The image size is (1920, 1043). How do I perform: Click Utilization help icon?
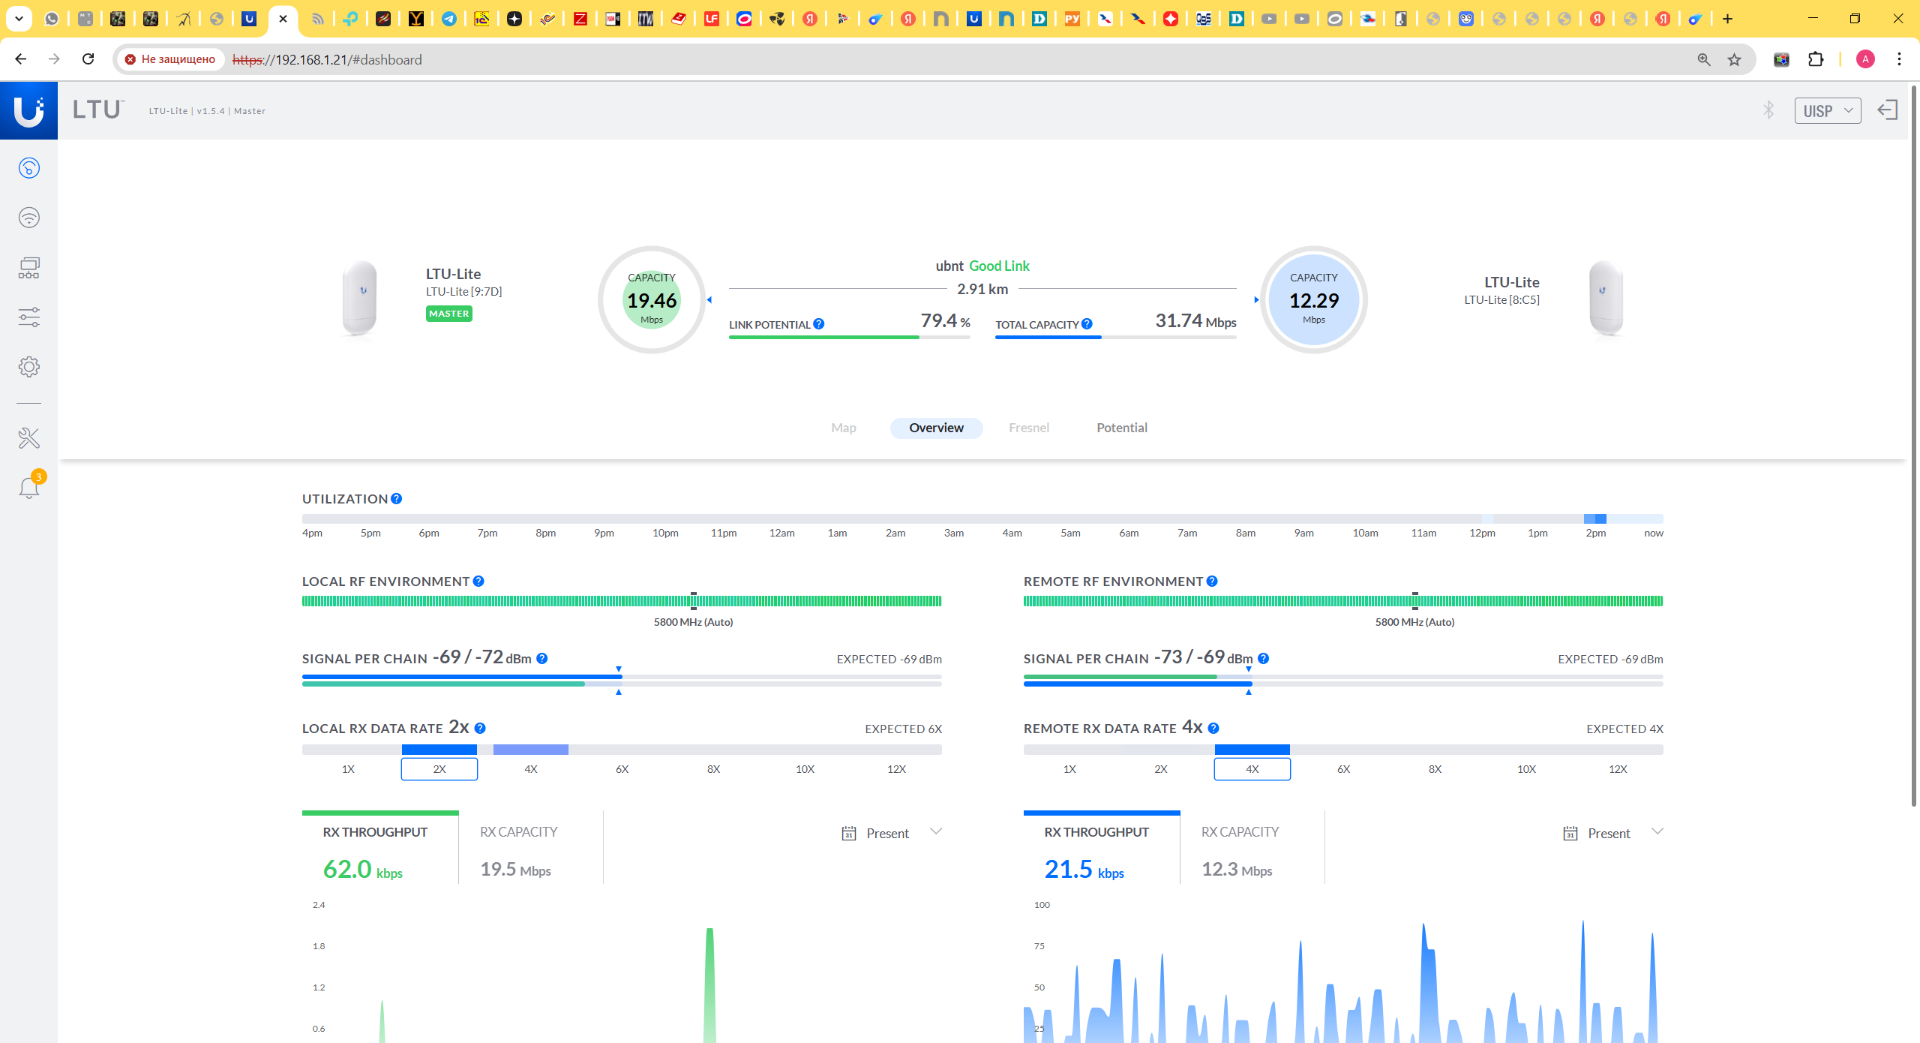coord(397,499)
